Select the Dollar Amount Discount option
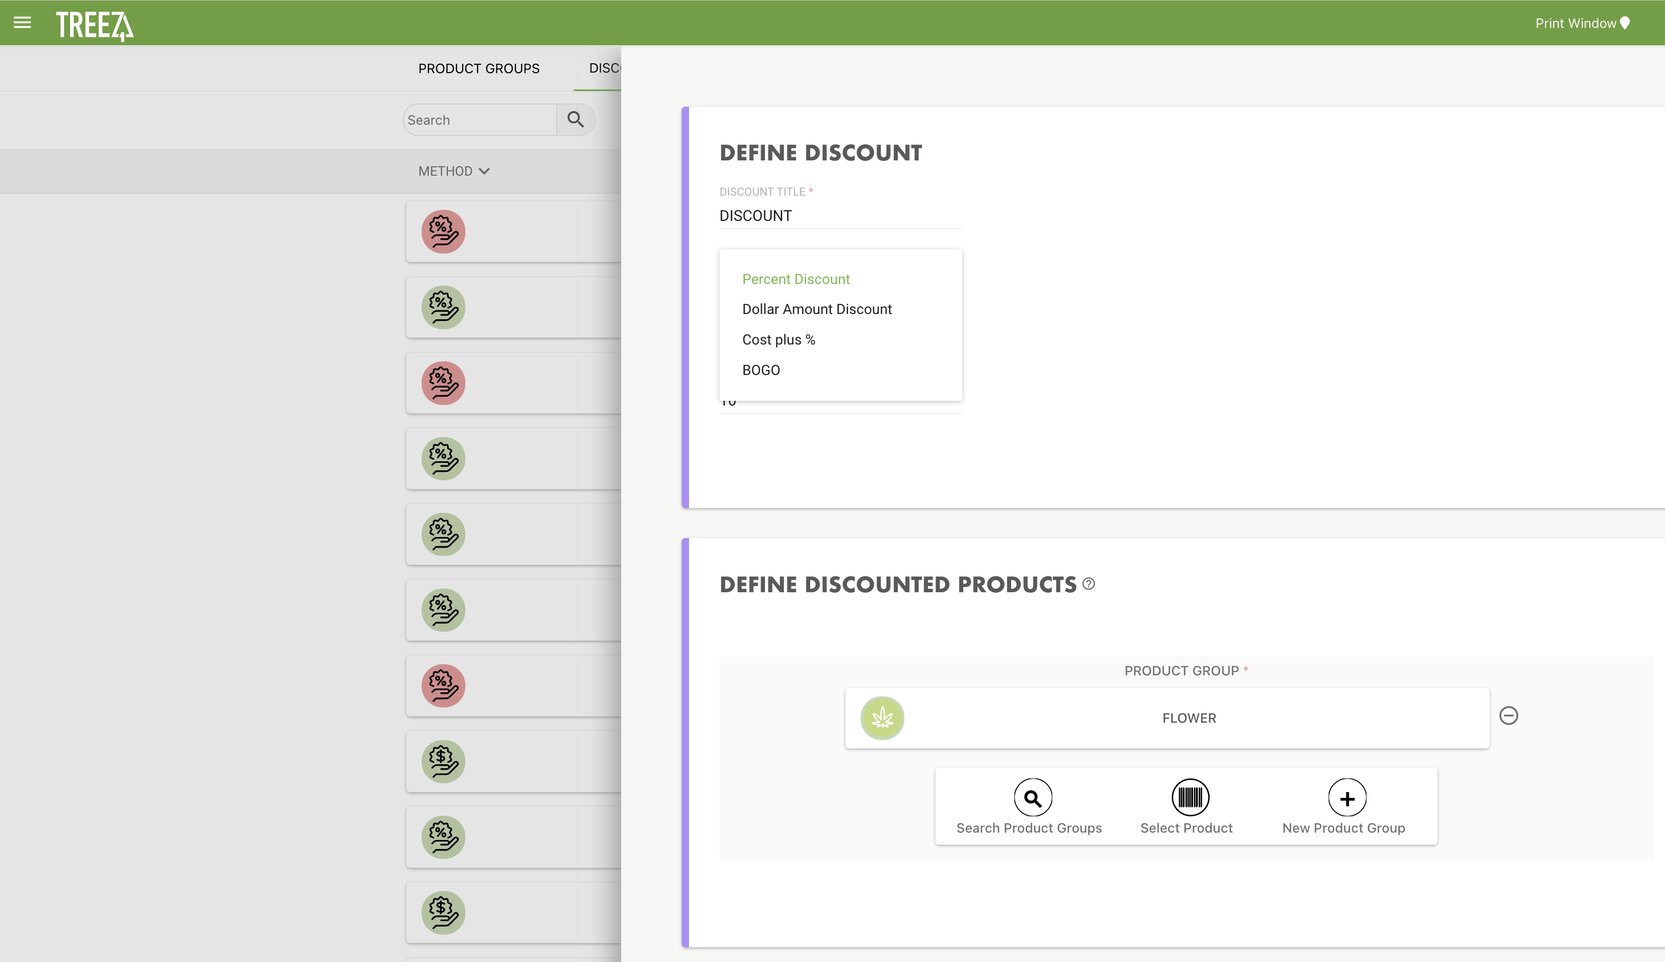Viewport: 1665px width, 962px height. click(x=816, y=309)
